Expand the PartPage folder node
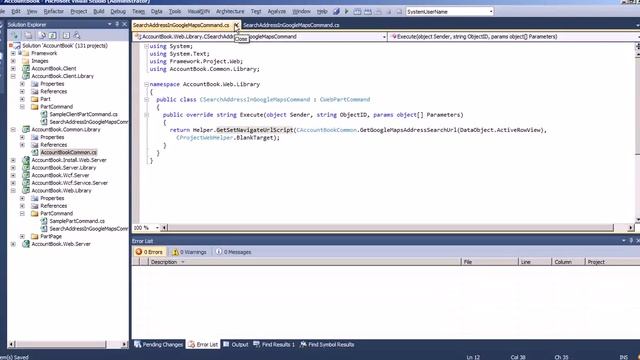Viewport: 640px width, 360px height. [x=22, y=236]
